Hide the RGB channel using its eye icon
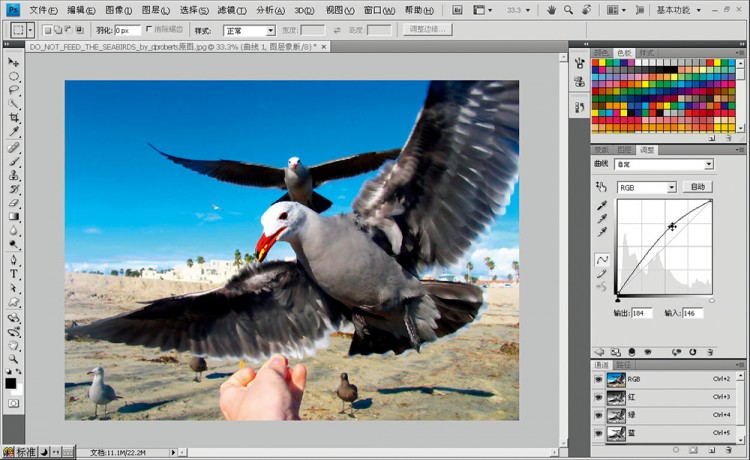Screen dimensions: 750x460 pos(598,379)
